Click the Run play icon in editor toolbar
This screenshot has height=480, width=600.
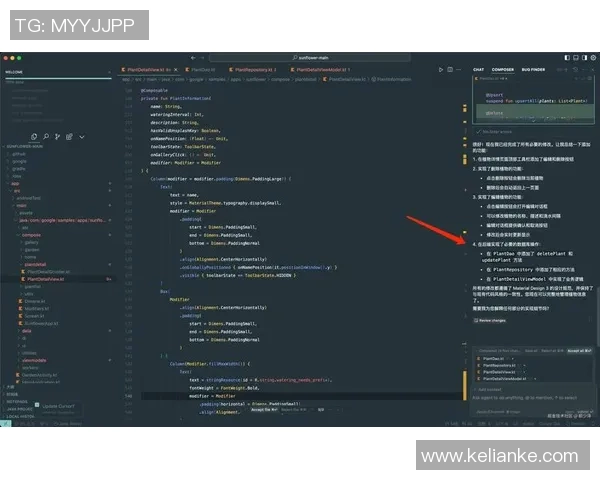(x=440, y=70)
